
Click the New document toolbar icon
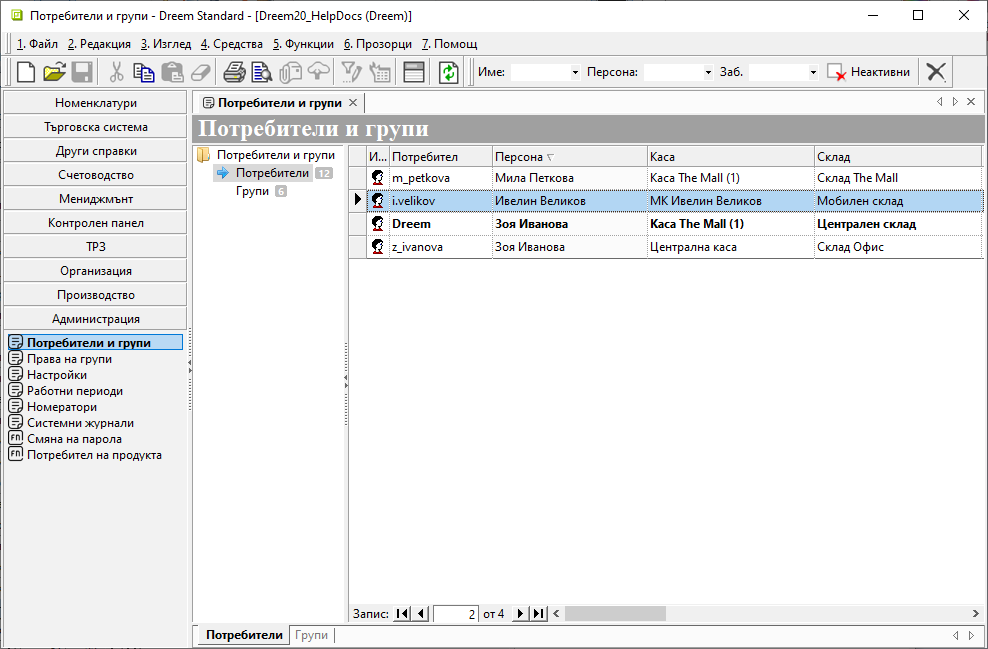(26, 72)
